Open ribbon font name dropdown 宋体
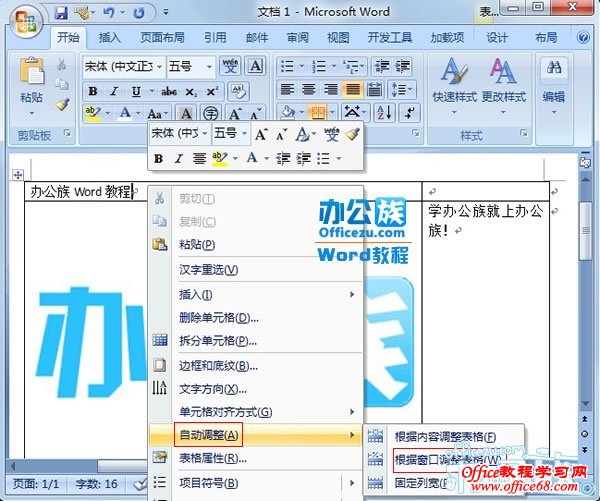The height and width of the screenshot is (501, 600). point(160,67)
